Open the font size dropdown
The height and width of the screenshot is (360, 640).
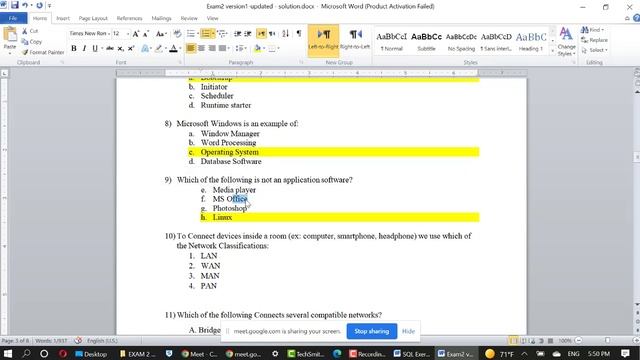click(x=127, y=33)
